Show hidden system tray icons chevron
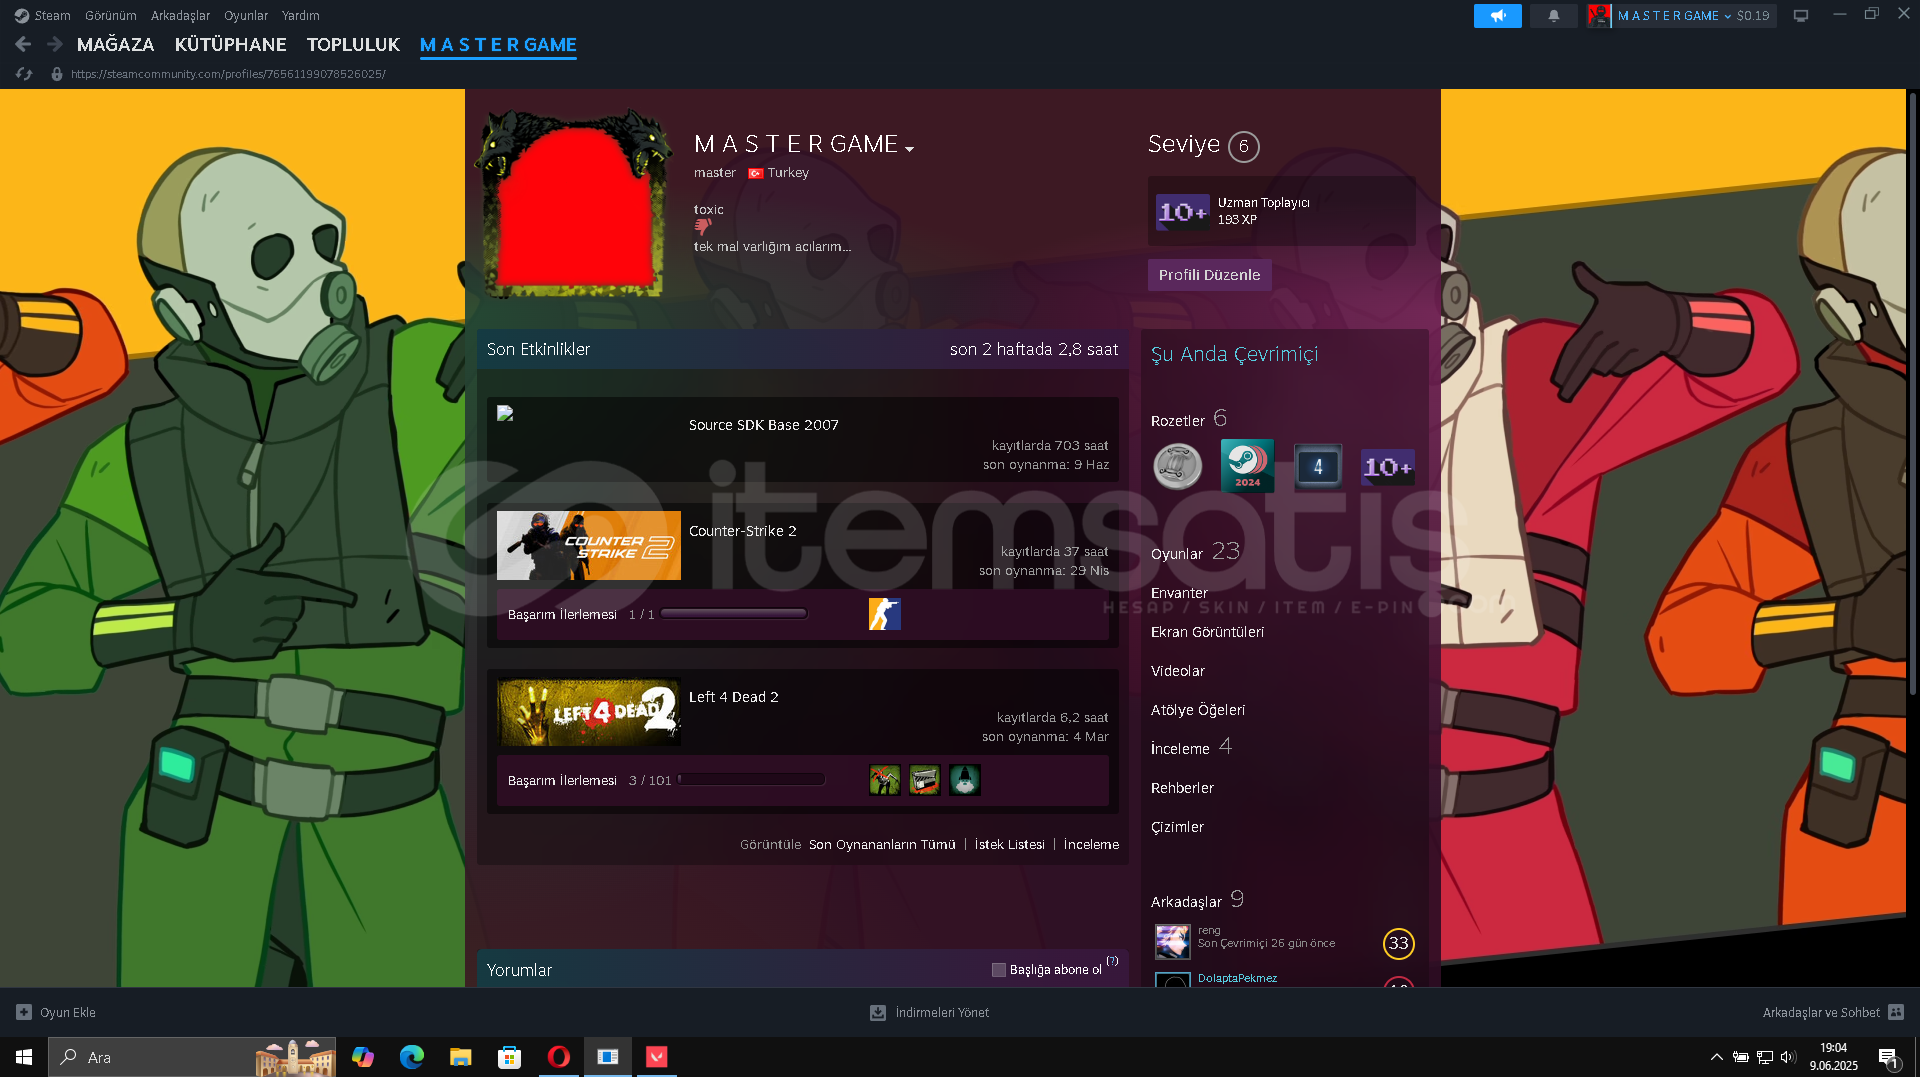This screenshot has width=1920, height=1077. [1716, 1057]
